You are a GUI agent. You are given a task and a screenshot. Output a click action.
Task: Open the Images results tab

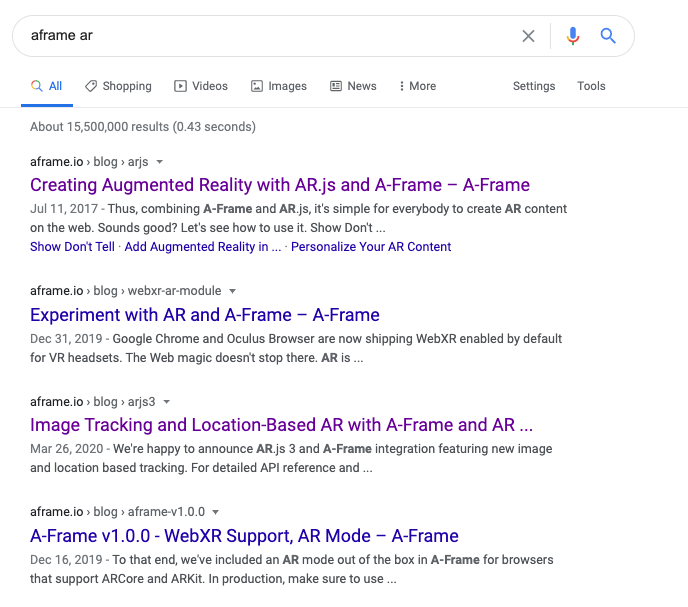pos(279,86)
